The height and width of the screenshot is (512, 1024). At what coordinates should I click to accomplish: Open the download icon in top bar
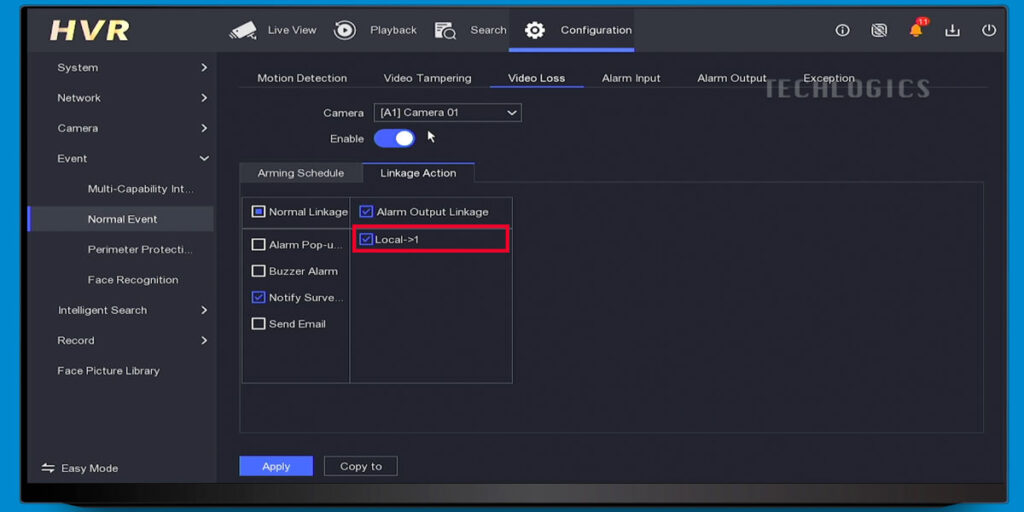coord(952,30)
